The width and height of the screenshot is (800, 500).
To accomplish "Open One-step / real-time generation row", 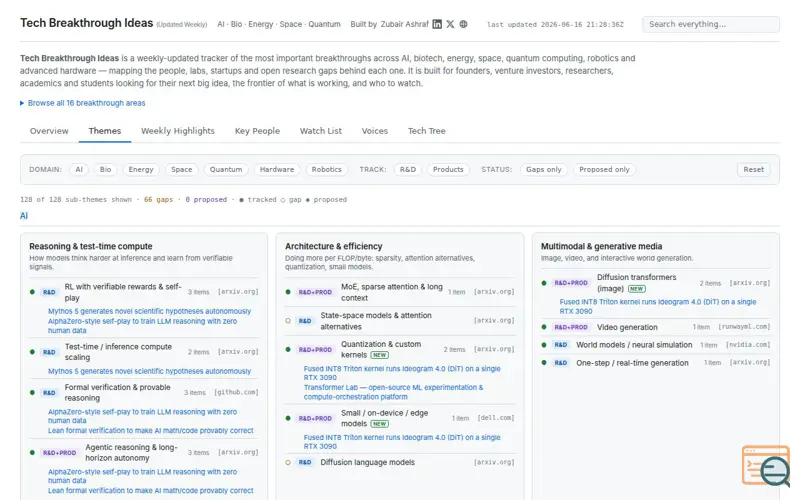I will (x=656, y=363).
